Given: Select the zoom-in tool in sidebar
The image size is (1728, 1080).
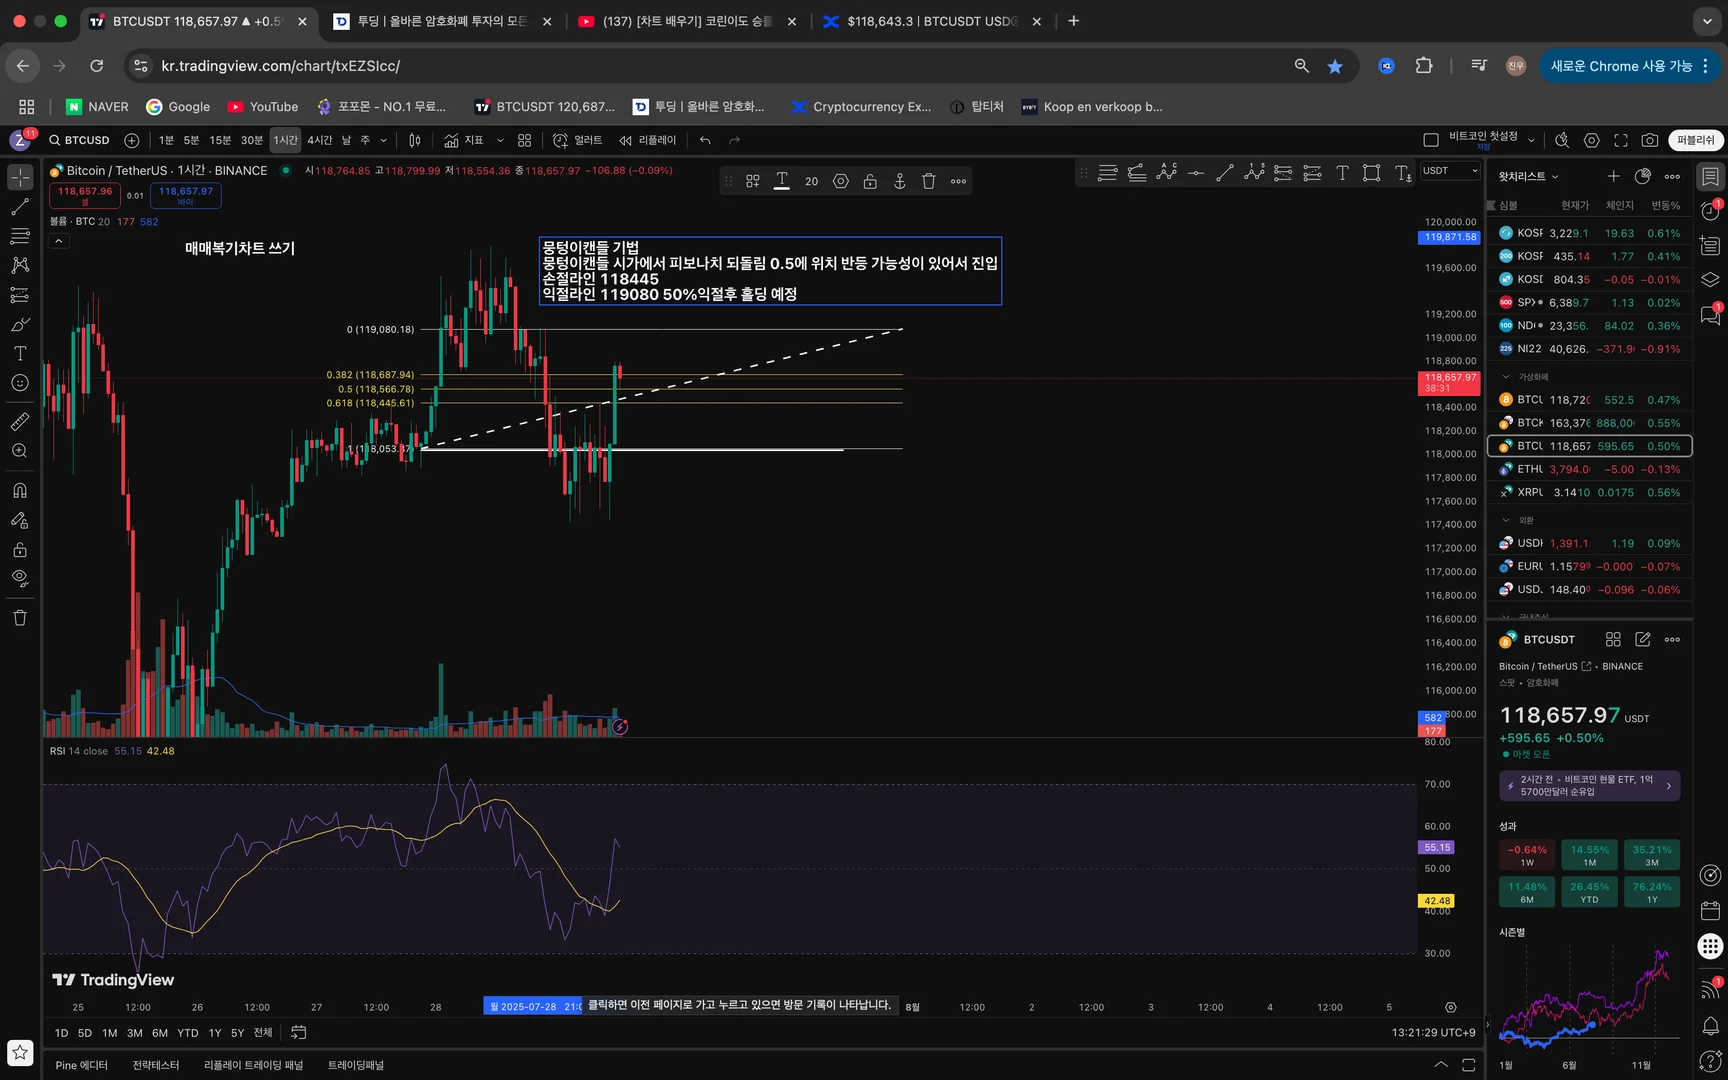Looking at the screenshot, I should click(20, 451).
